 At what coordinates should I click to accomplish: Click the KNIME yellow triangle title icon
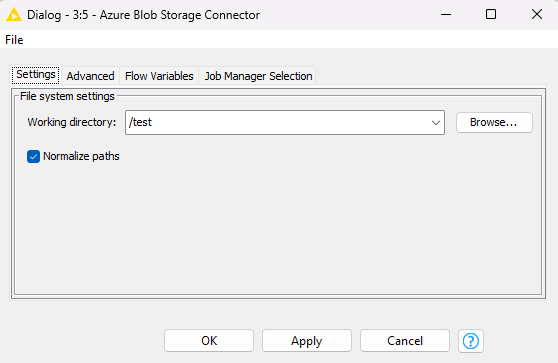coord(14,15)
